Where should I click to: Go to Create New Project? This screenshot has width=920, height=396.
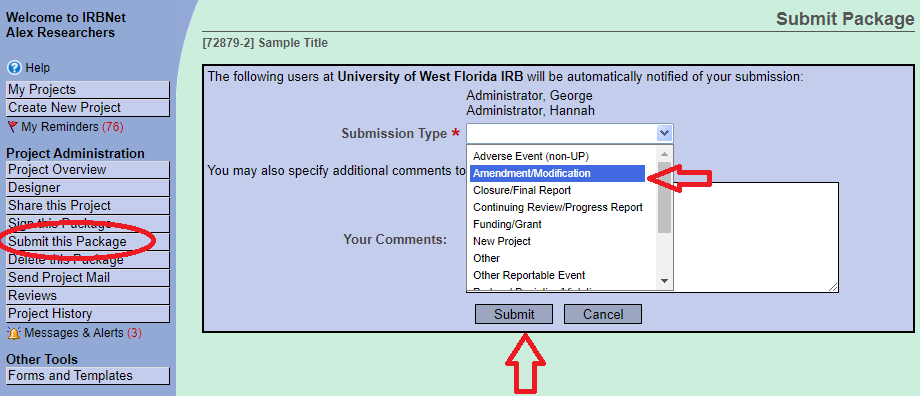coord(88,108)
